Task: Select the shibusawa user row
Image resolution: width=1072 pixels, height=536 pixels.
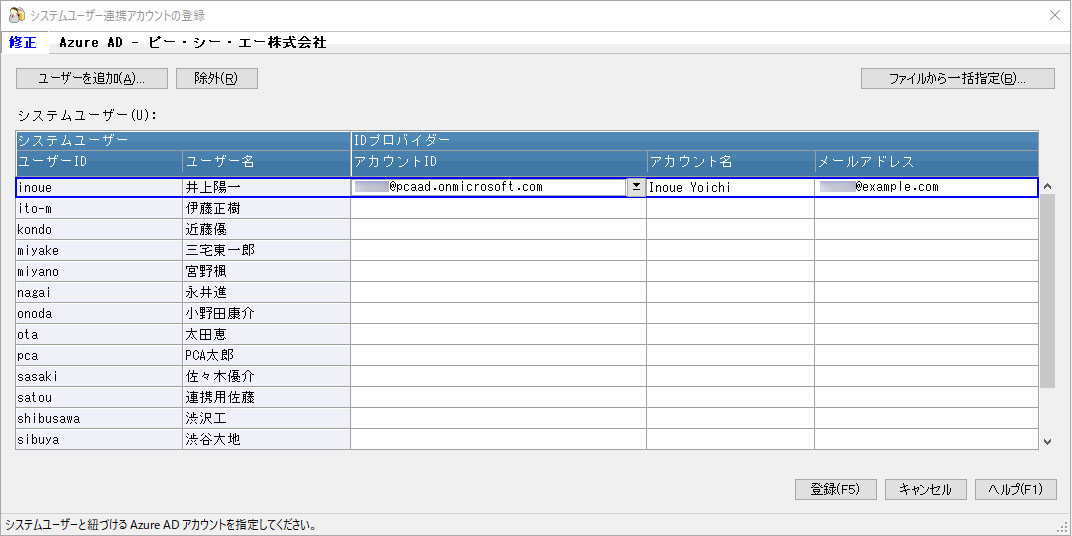Action: (x=99, y=418)
